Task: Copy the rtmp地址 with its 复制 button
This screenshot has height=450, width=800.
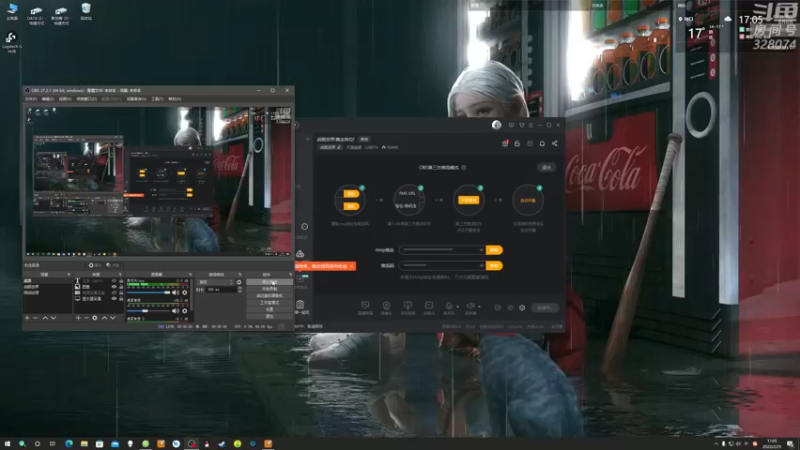Action: tap(494, 250)
